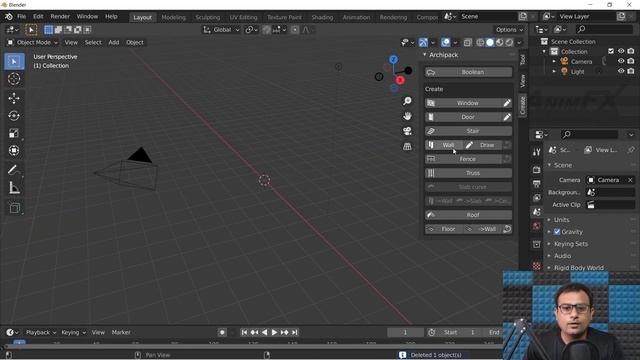Viewport: 640px width, 360px height.
Task: Play the animation forward
Action: pyautogui.click(x=274, y=333)
